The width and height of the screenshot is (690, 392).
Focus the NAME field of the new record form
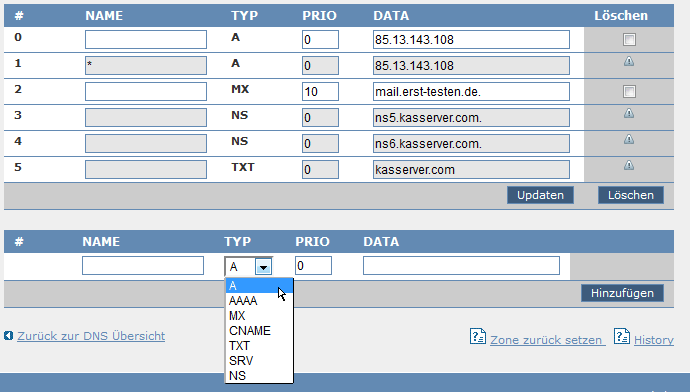(x=143, y=266)
